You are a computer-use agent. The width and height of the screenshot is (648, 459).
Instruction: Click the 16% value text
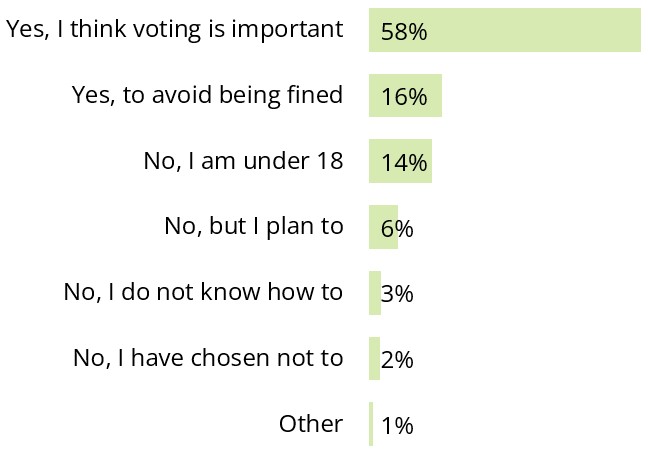(x=404, y=98)
